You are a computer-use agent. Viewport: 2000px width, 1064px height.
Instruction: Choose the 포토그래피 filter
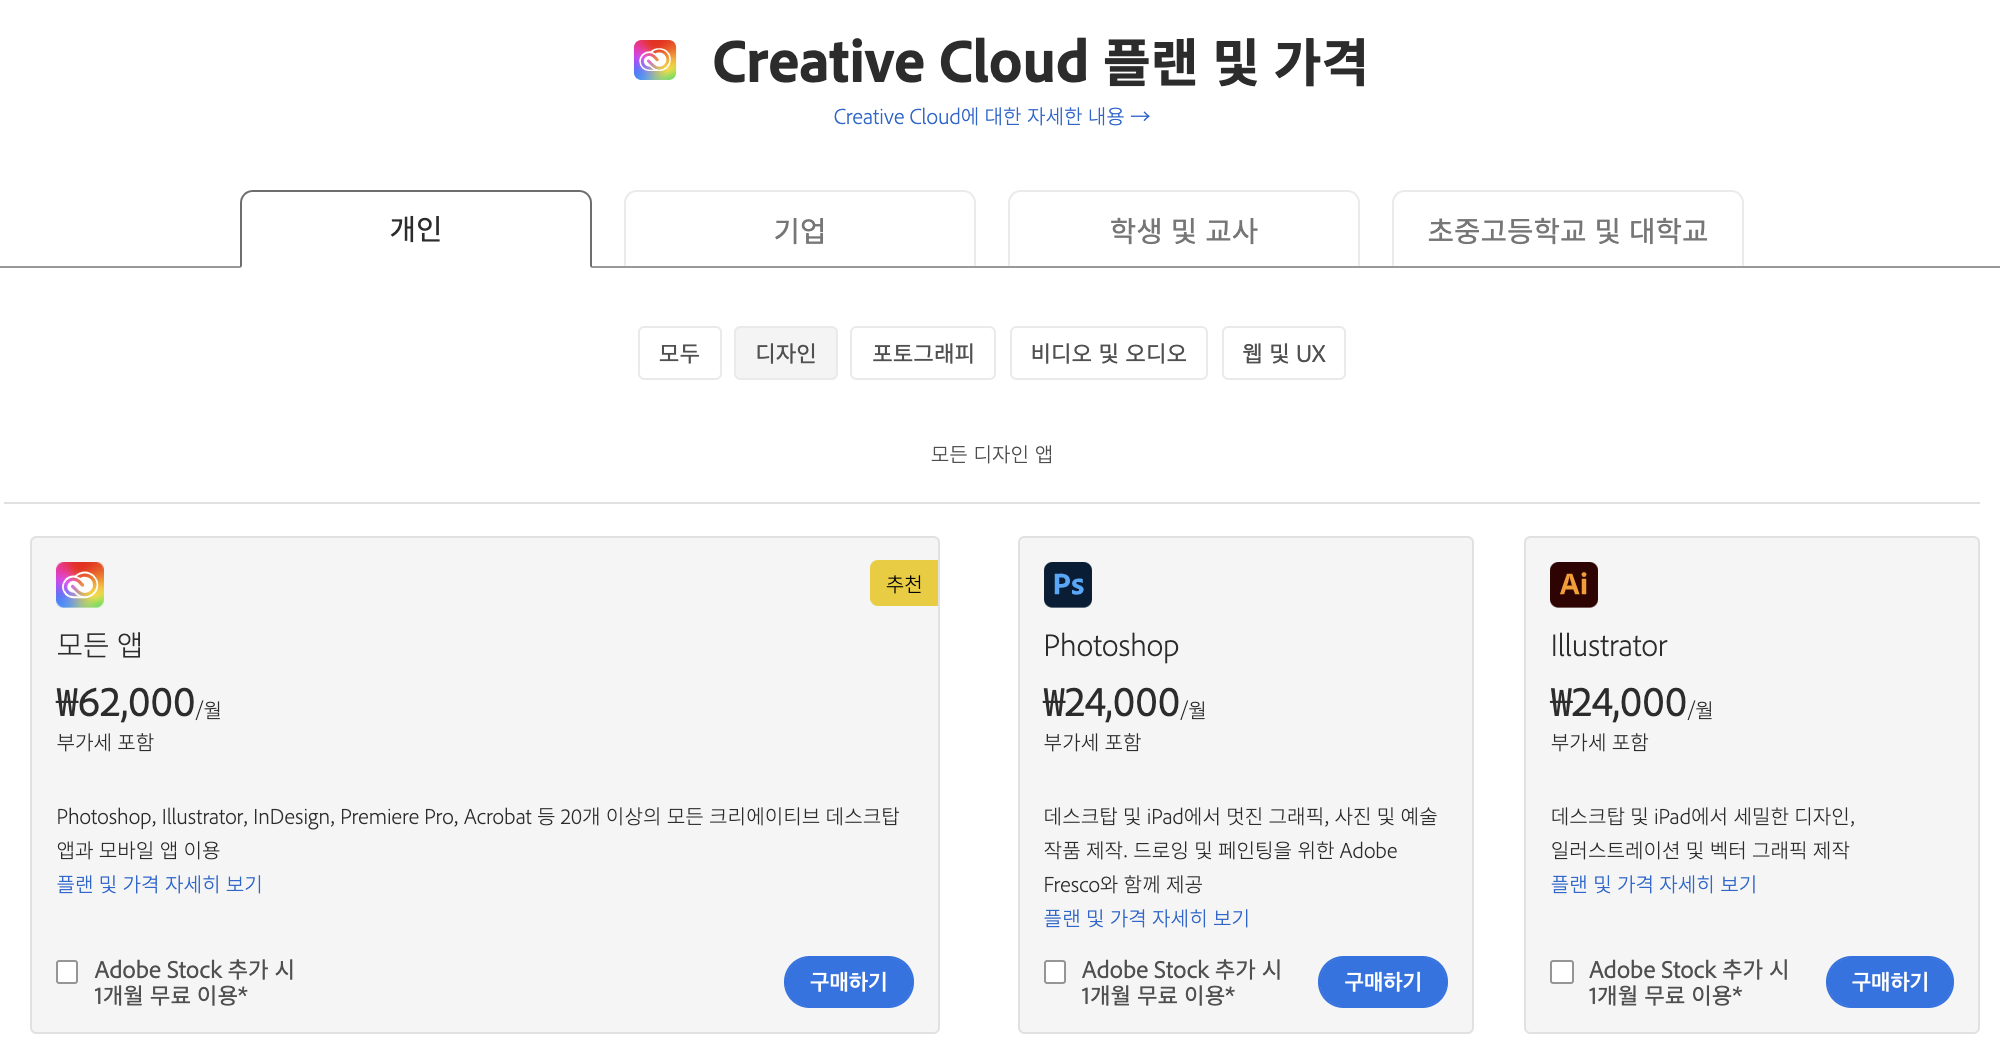pyautogui.click(x=923, y=353)
